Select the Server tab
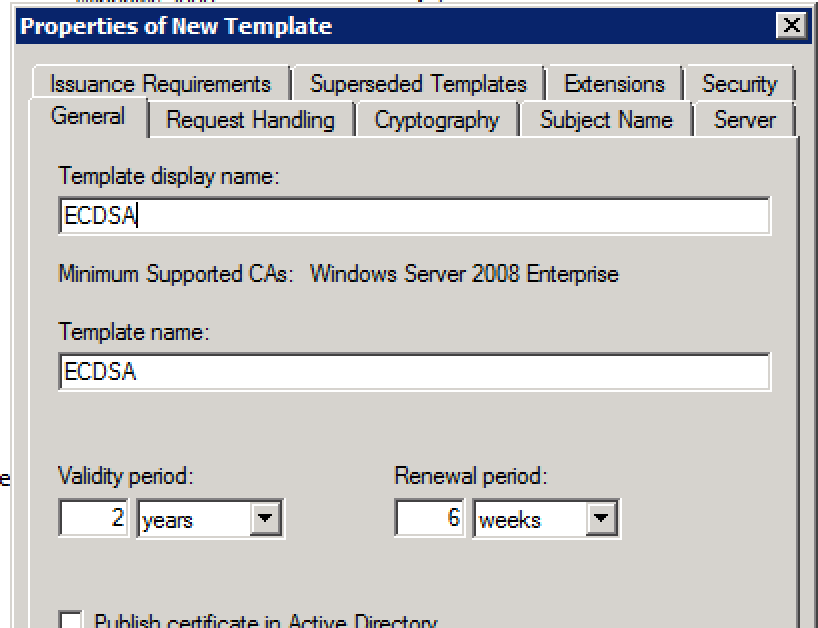 [x=744, y=120]
